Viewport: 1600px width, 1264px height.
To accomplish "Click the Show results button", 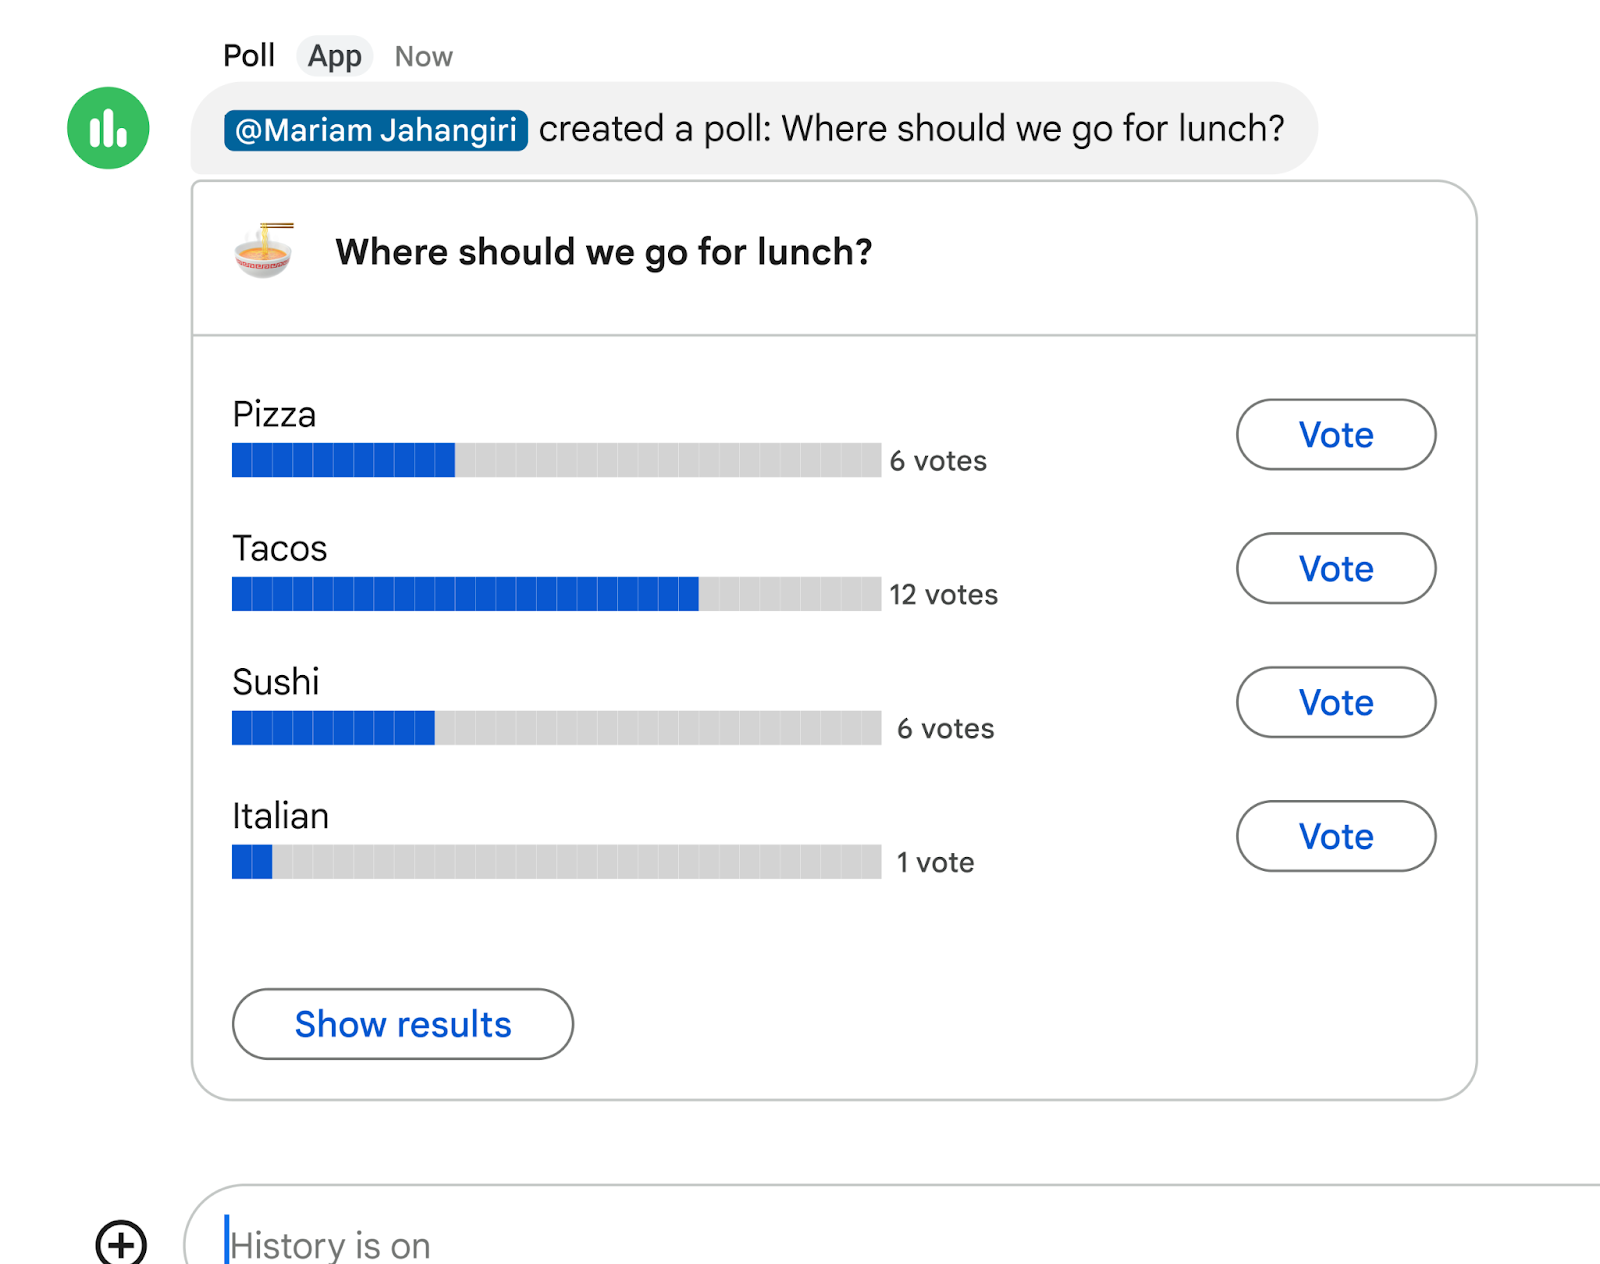I will pyautogui.click(x=402, y=1024).
